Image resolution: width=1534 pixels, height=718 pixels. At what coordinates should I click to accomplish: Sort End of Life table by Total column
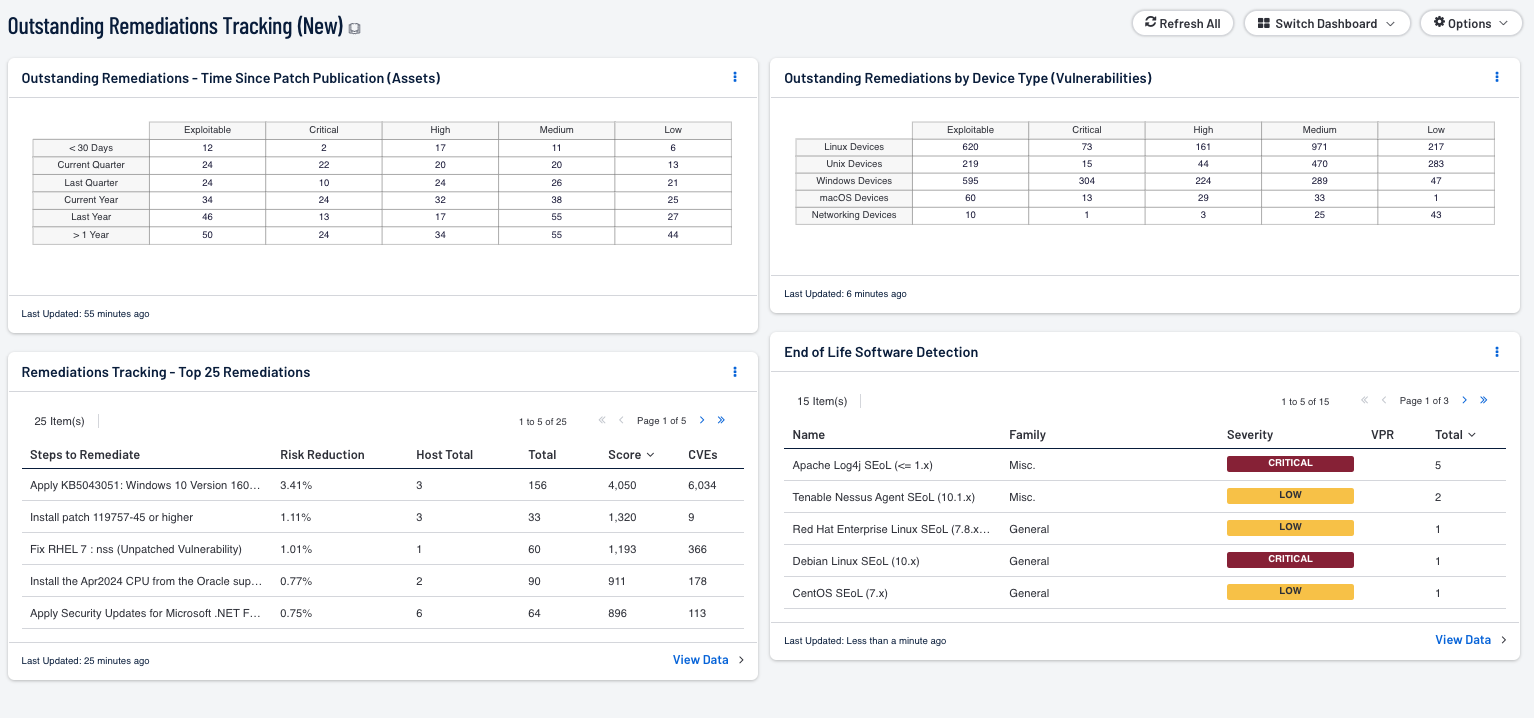pos(1455,435)
